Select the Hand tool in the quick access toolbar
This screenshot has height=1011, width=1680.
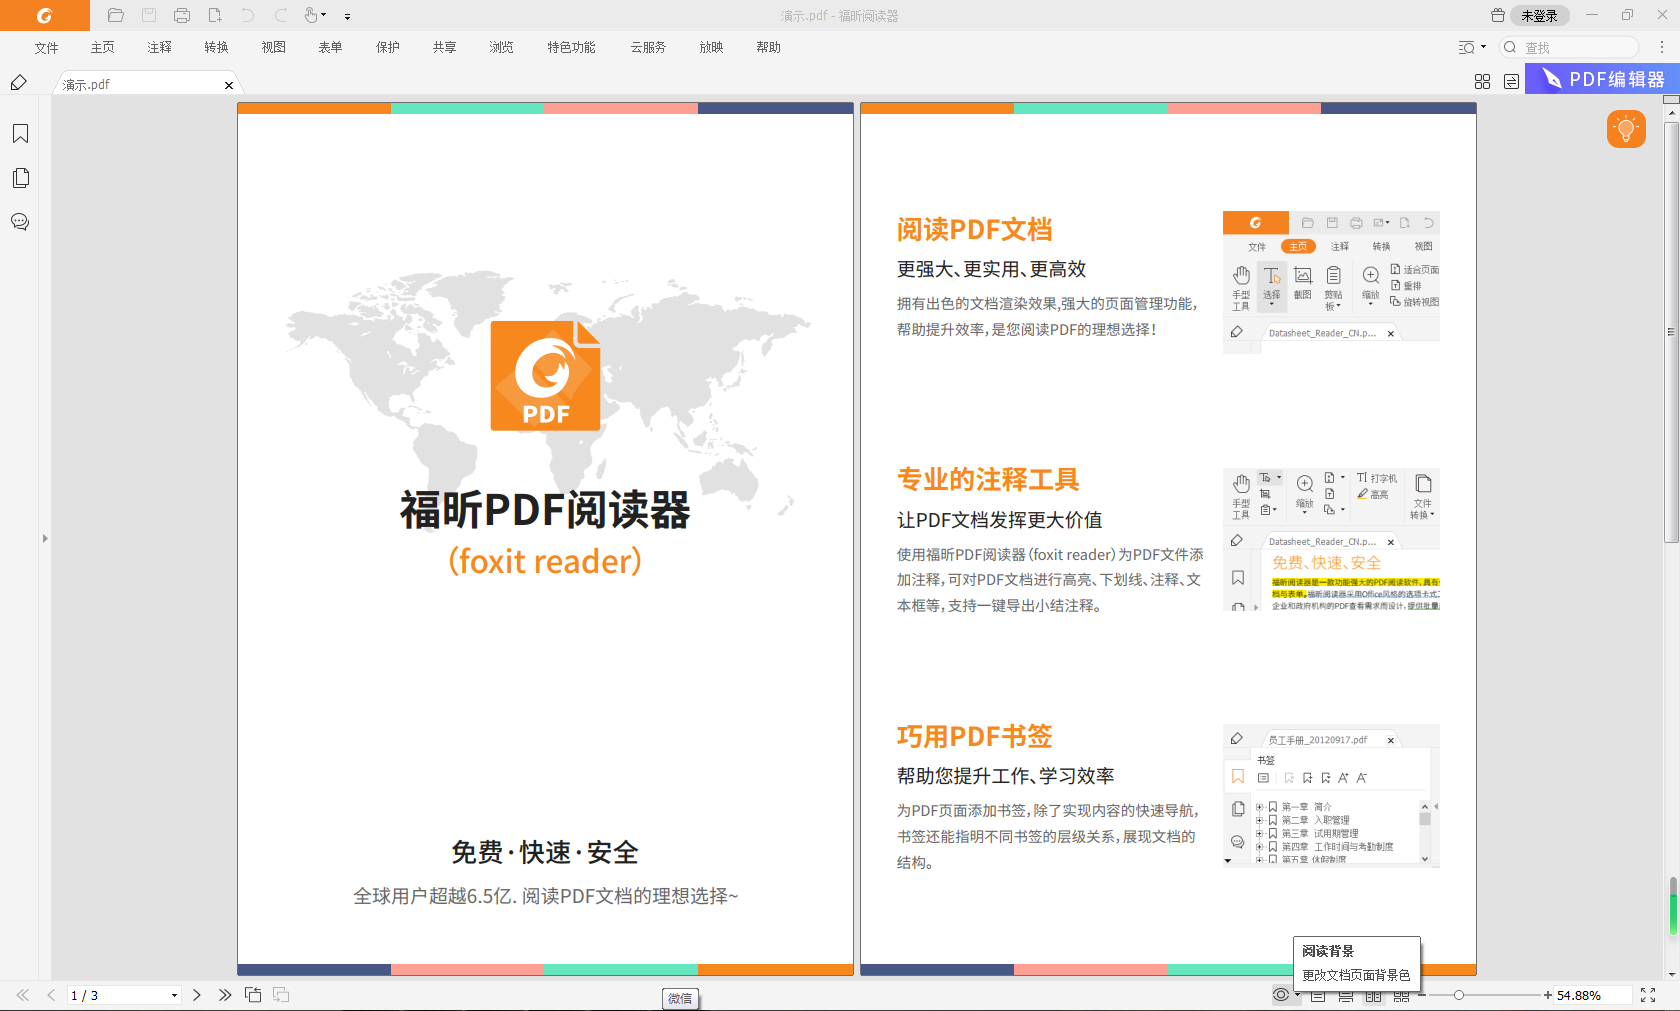(x=311, y=16)
